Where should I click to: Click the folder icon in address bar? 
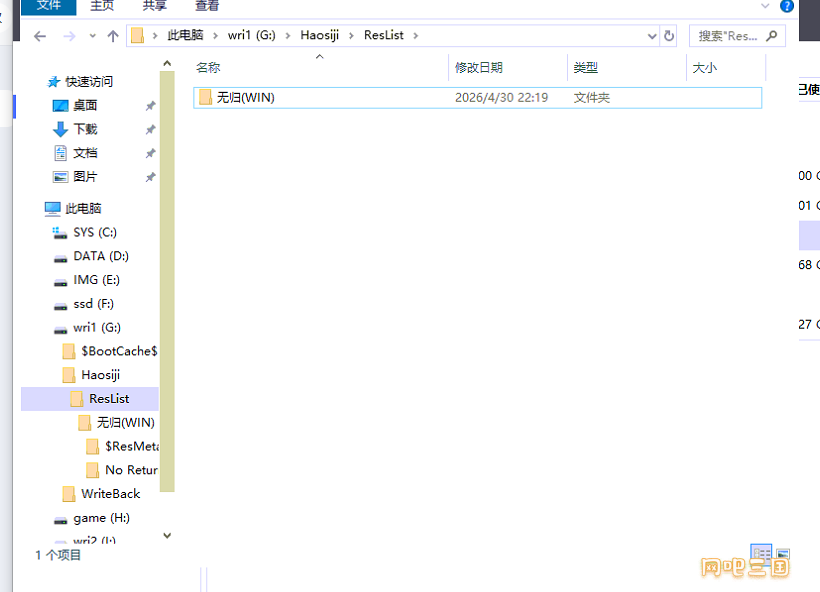[x=138, y=36]
